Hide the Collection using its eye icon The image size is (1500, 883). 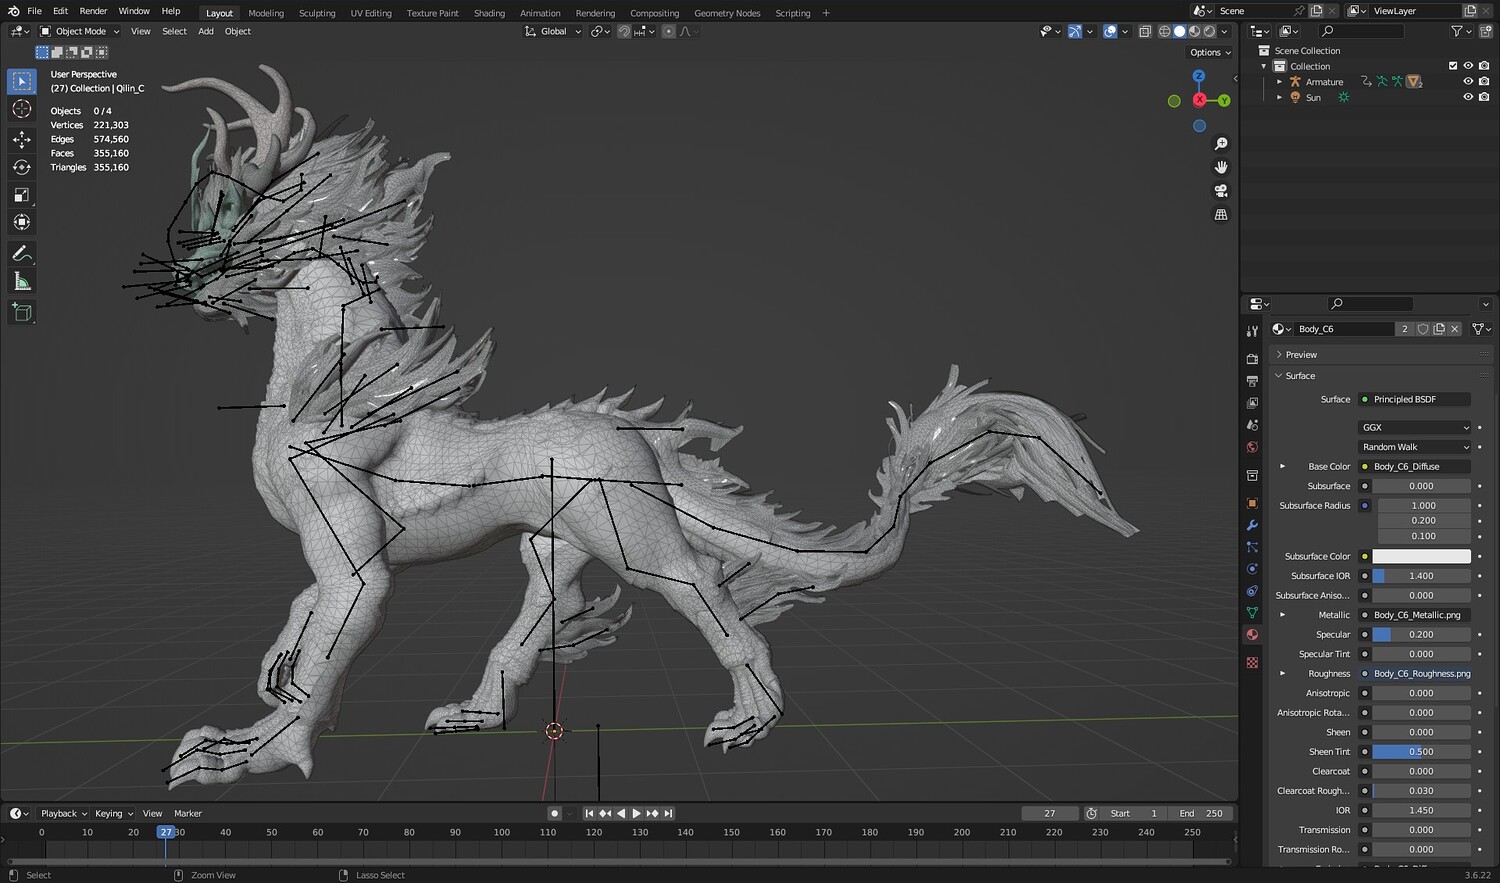1468,66
